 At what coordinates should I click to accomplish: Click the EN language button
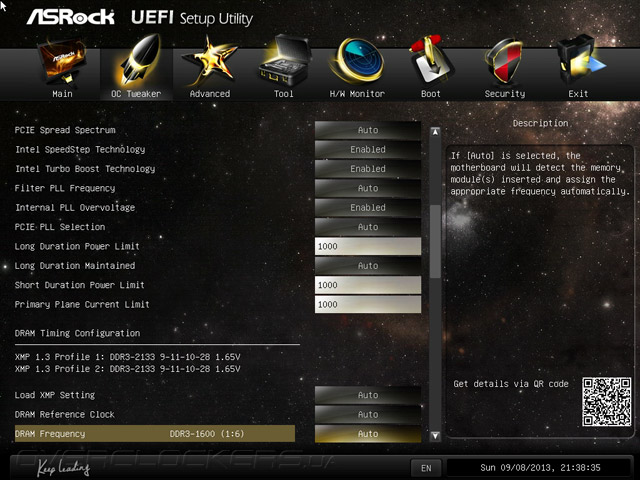point(426,468)
